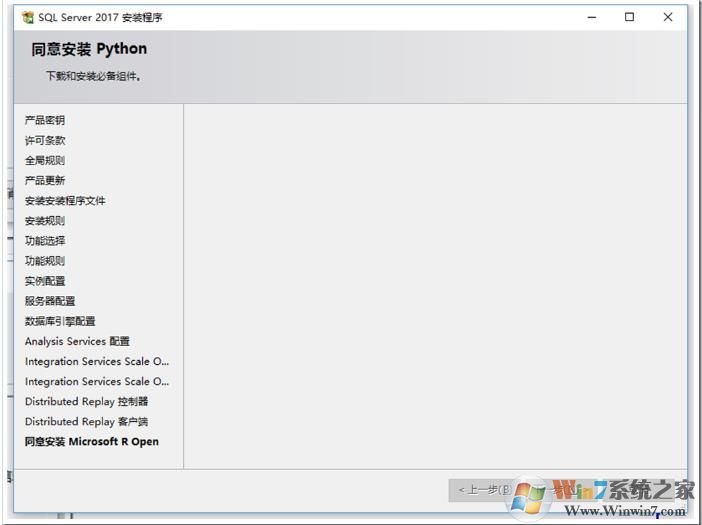Click Analysis Services 配置 step
Viewport: 702px width, 525px height.
coord(77,341)
